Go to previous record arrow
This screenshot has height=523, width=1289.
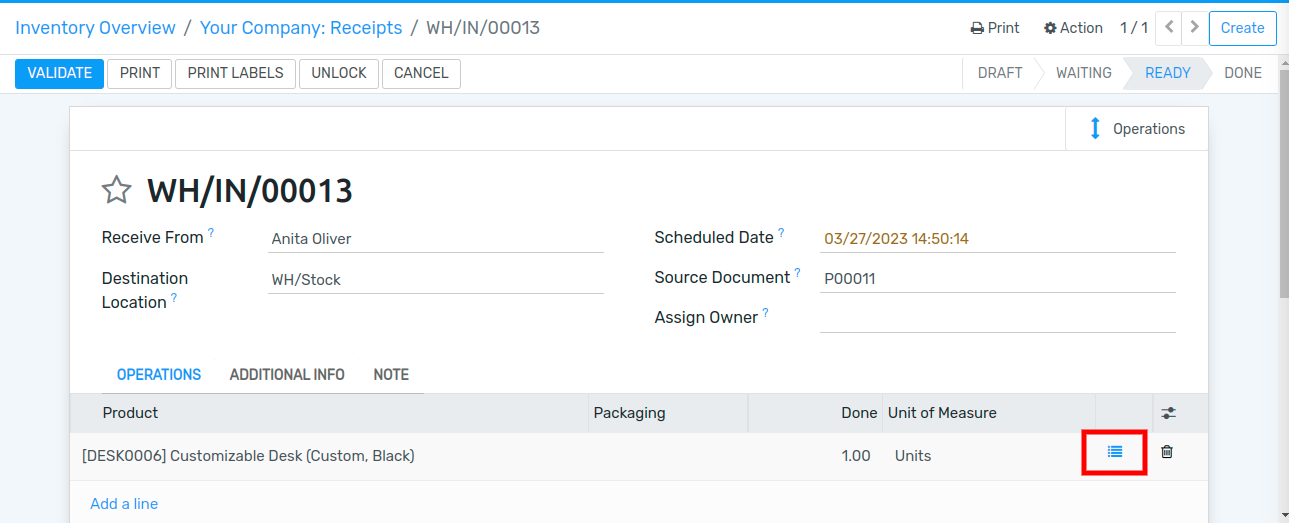coord(1168,28)
